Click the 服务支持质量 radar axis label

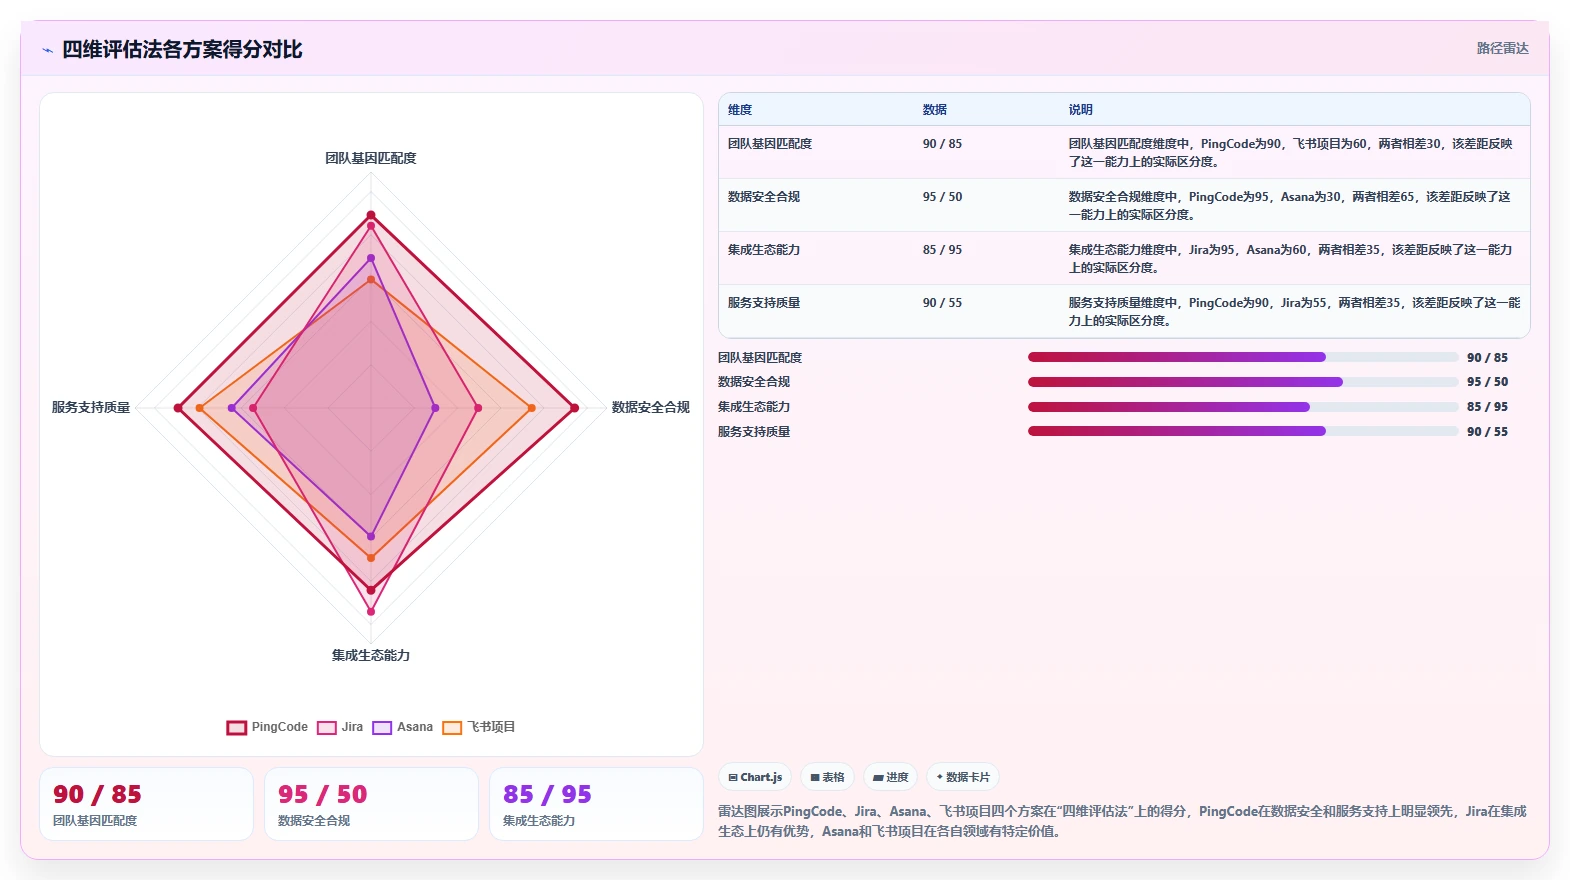pyautogui.click(x=91, y=407)
